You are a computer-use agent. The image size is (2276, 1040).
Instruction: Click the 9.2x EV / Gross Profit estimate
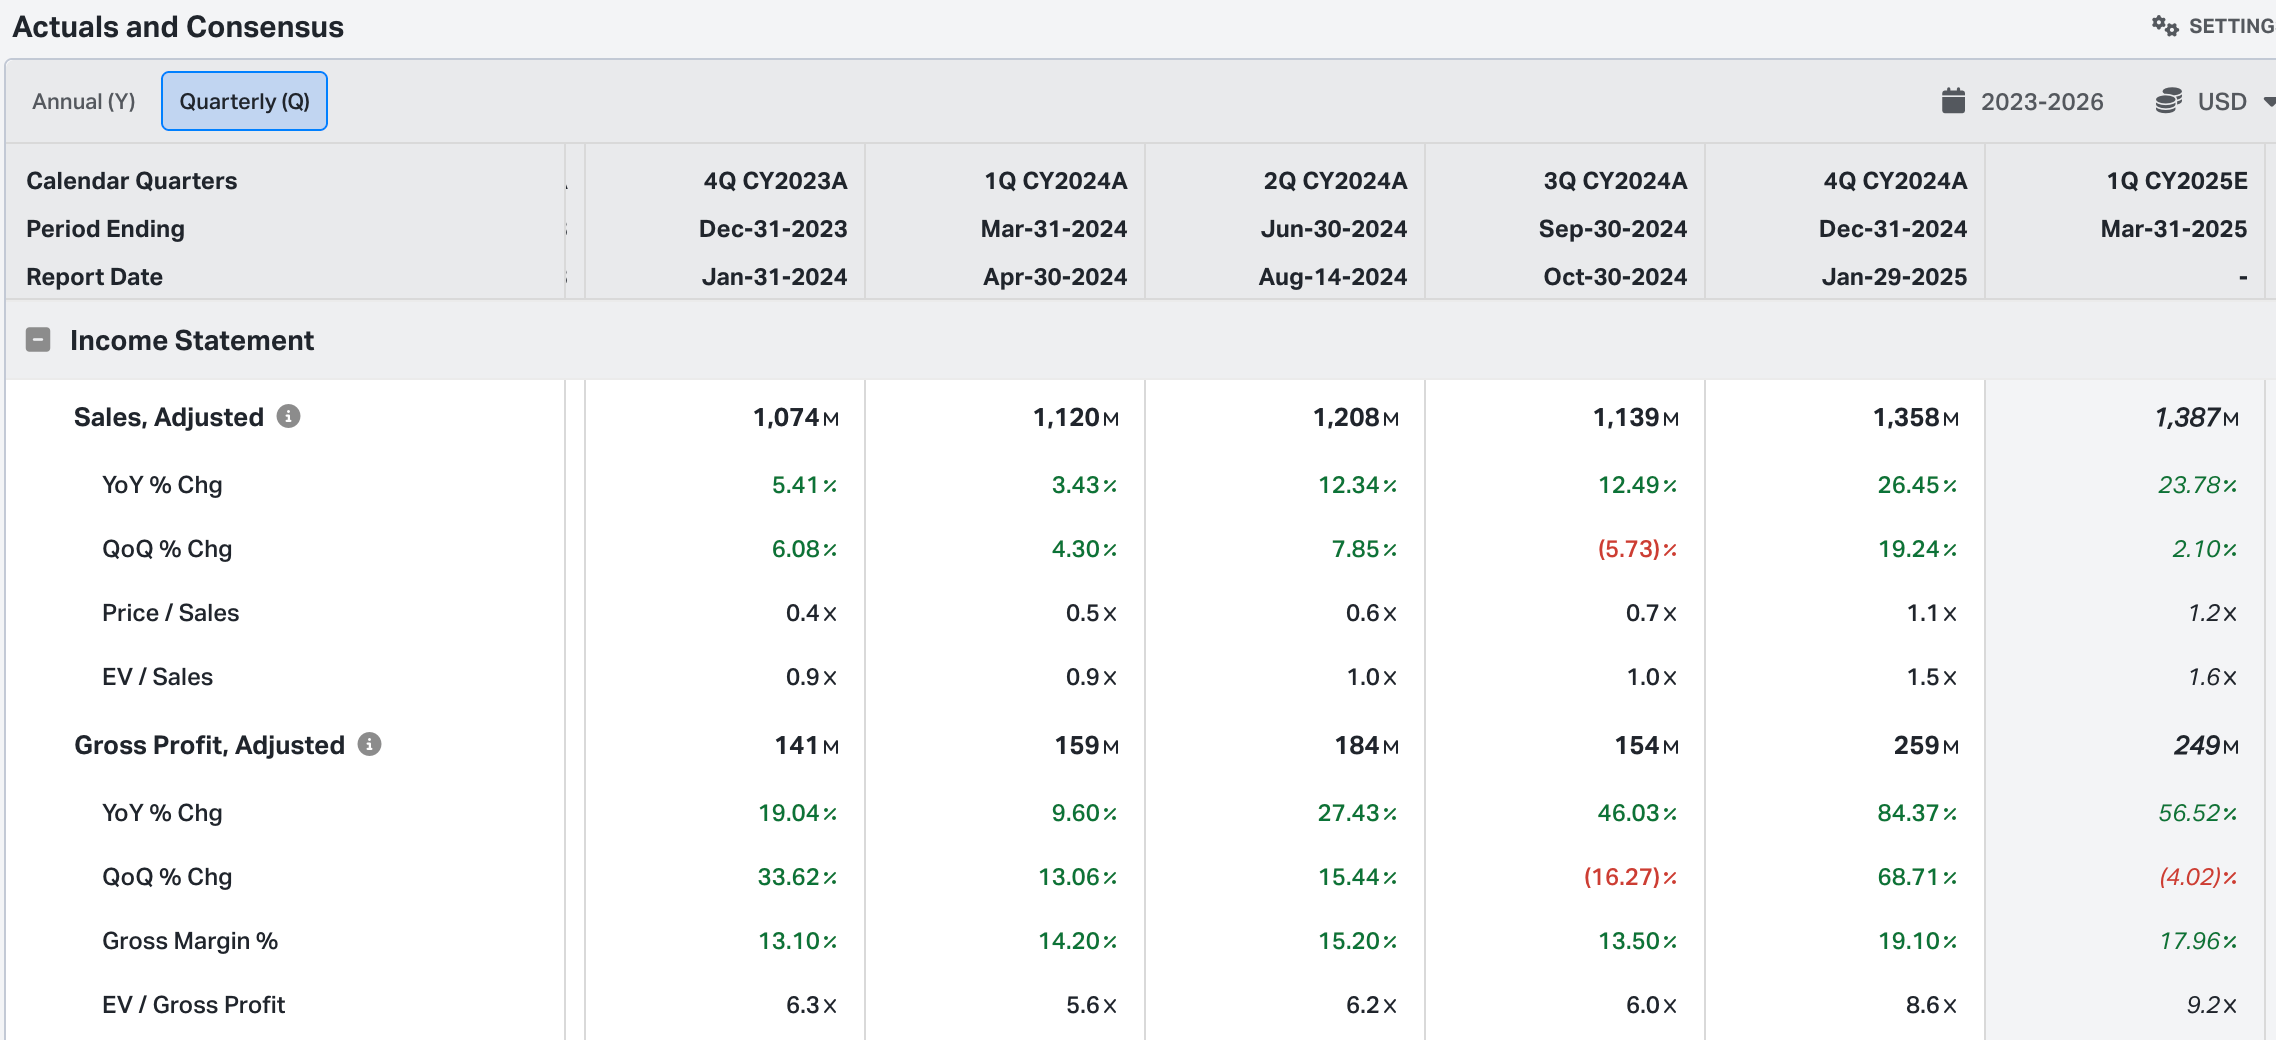[x=2212, y=1005]
